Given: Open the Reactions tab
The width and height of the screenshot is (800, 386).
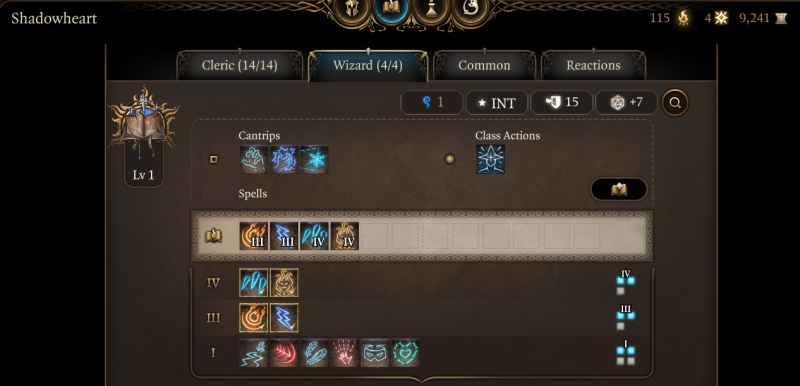Looking at the screenshot, I should tap(593, 65).
